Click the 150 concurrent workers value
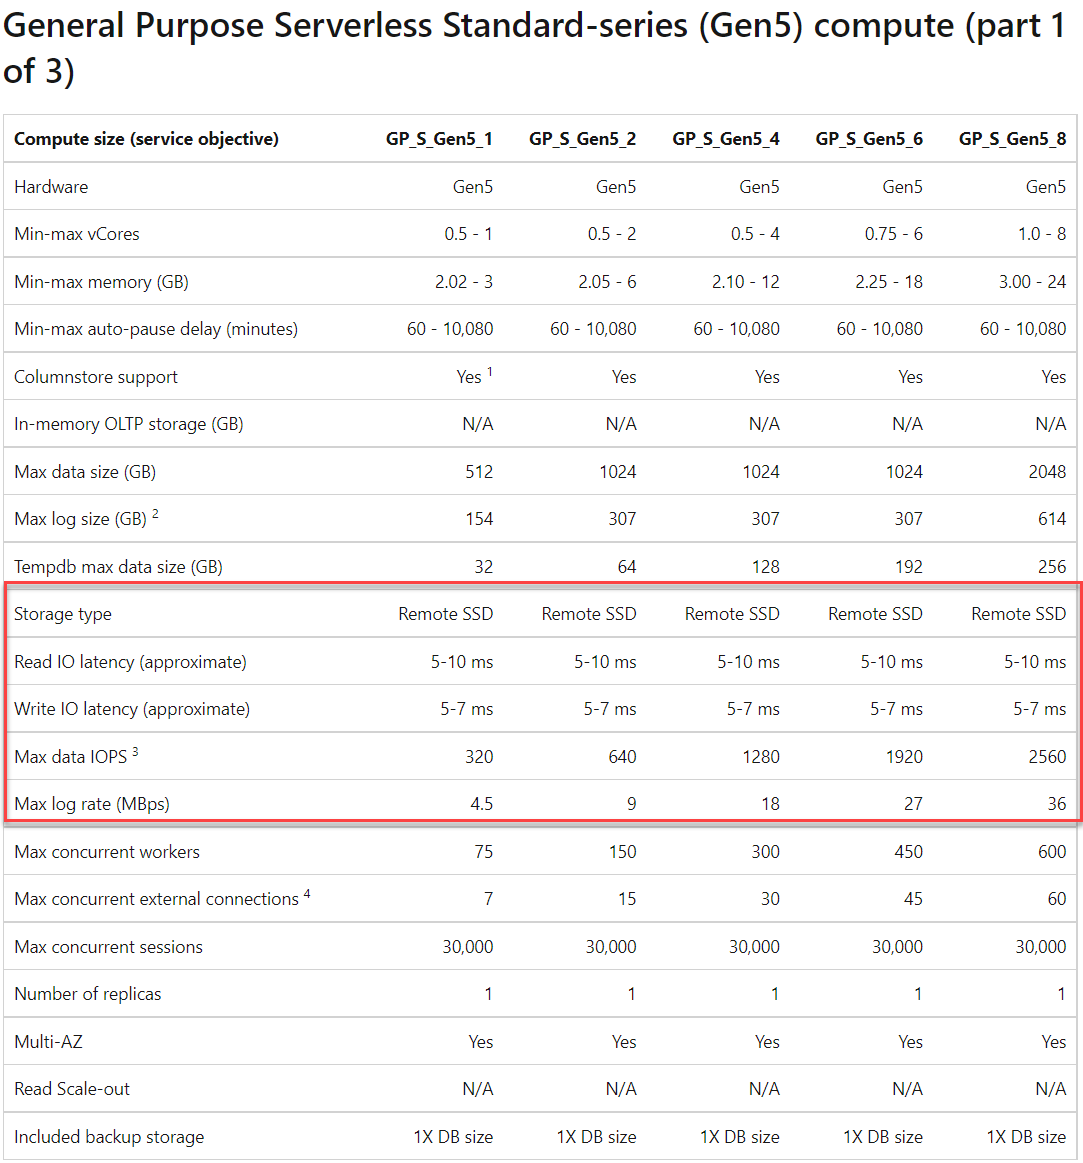This screenshot has width=1083, height=1163. (x=622, y=851)
